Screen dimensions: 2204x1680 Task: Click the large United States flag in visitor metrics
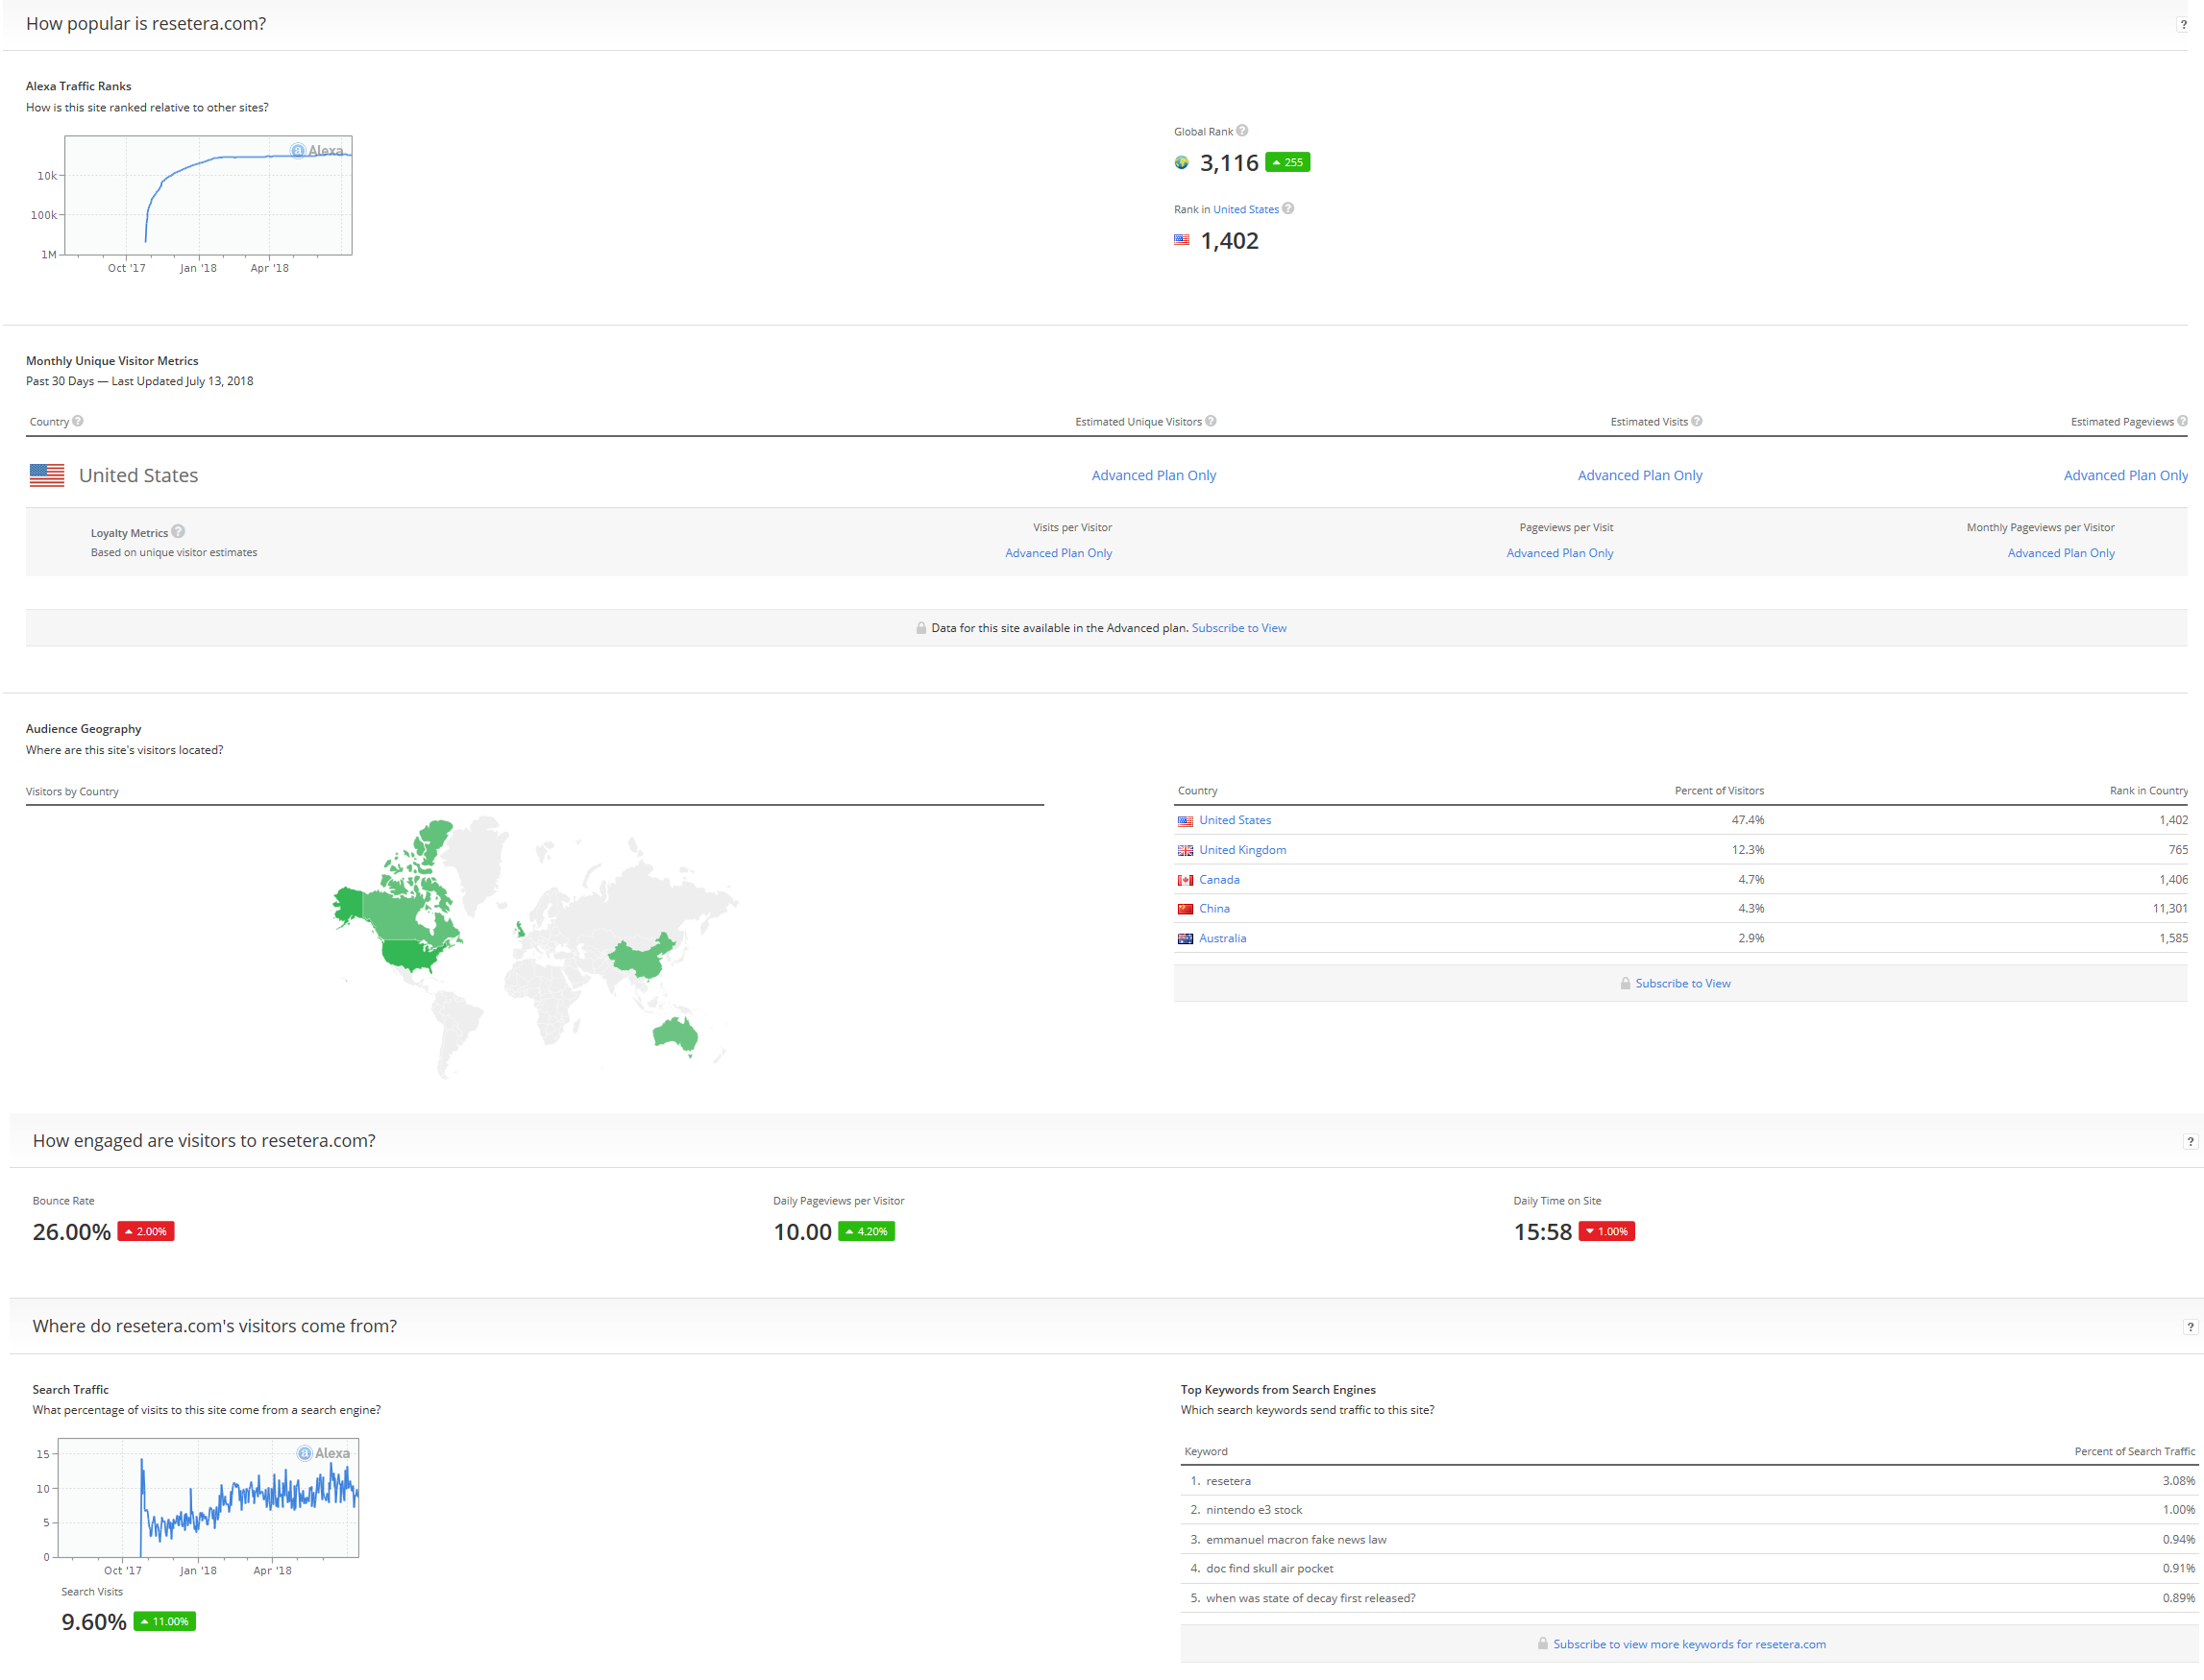(47, 475)
